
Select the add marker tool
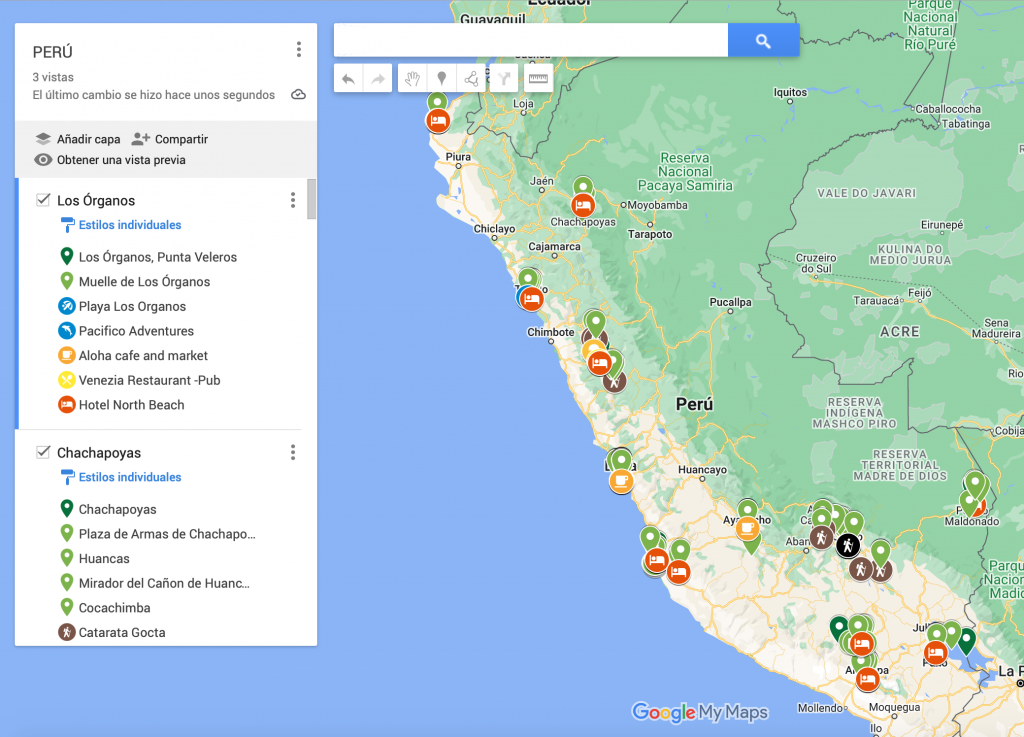[441, 79]
